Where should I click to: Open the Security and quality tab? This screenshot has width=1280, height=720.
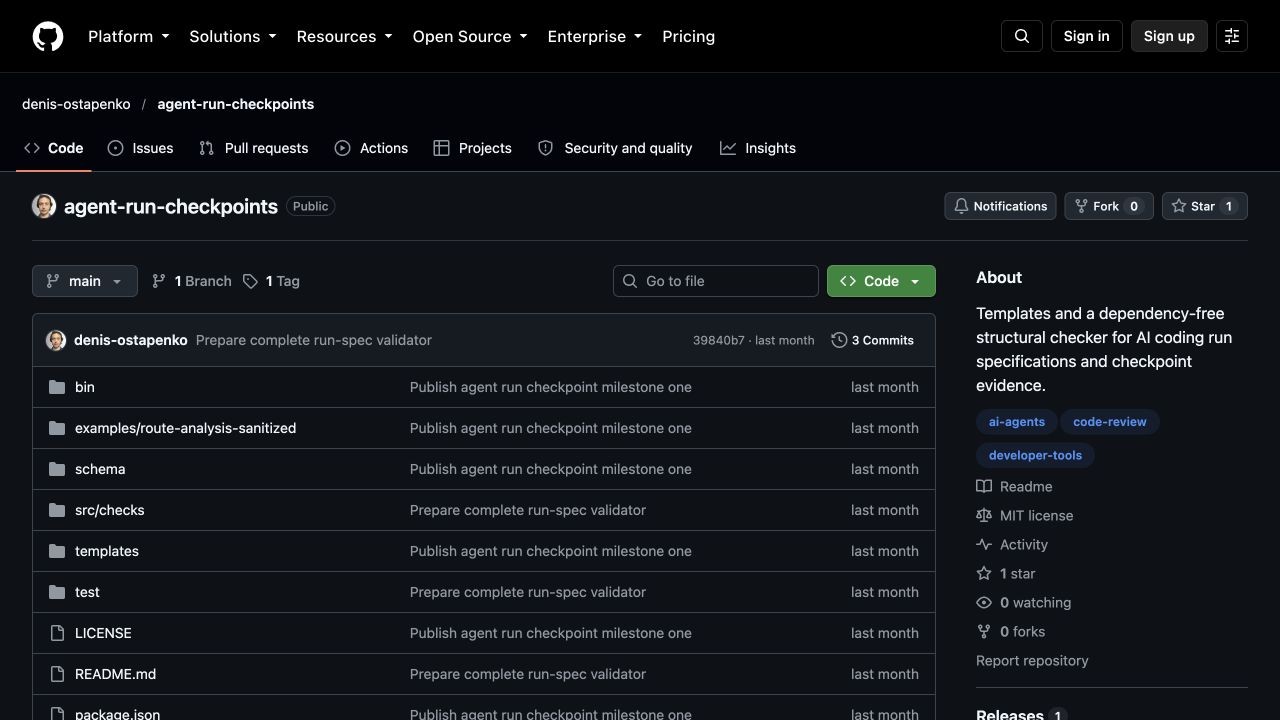coord(615,148)
